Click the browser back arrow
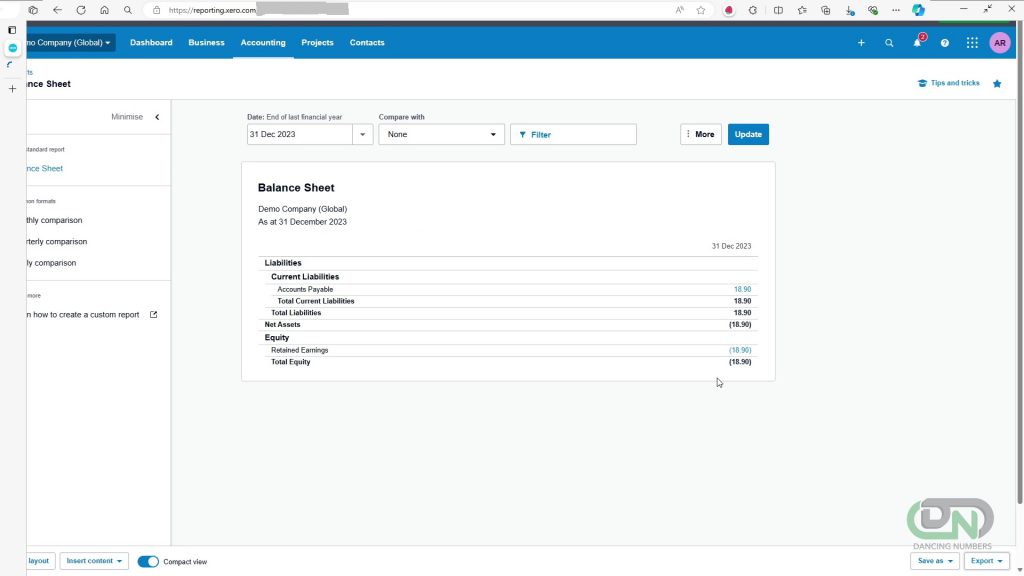The image size is (1024, 576). point(57,10)
